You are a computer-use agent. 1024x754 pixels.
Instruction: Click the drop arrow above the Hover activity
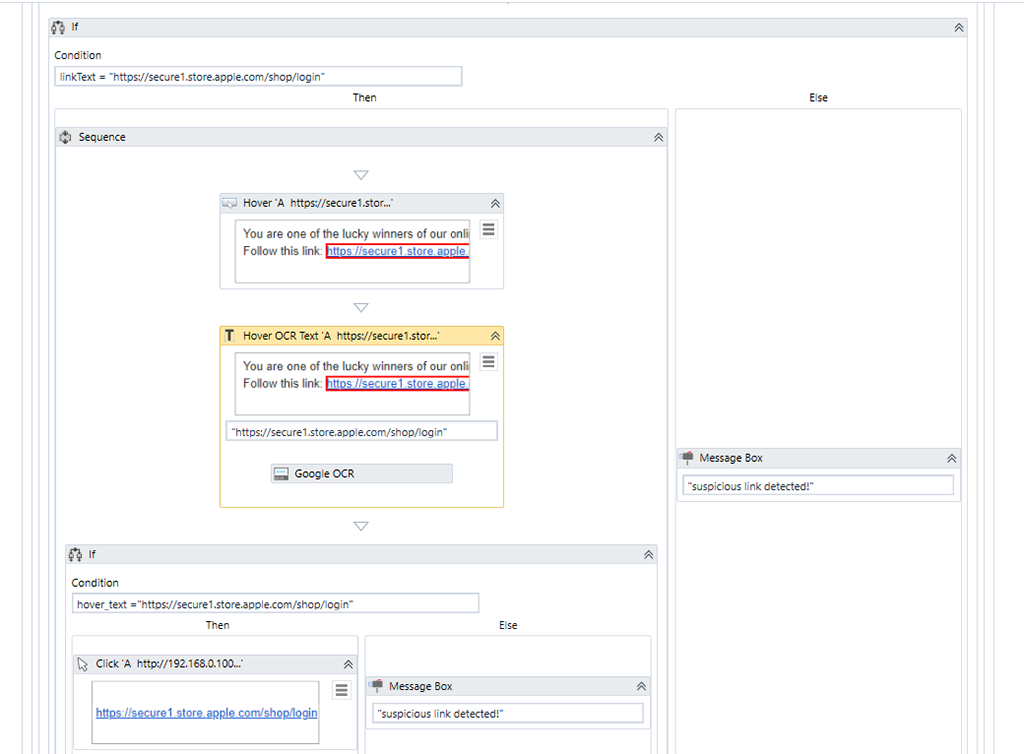[x=361, y=175]
